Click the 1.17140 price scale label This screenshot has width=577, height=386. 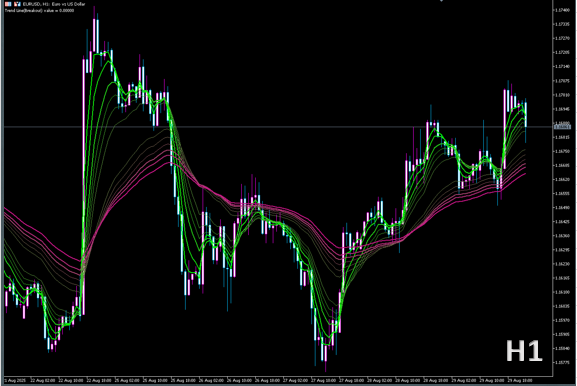pyautogui.click(x=562, y=67)
